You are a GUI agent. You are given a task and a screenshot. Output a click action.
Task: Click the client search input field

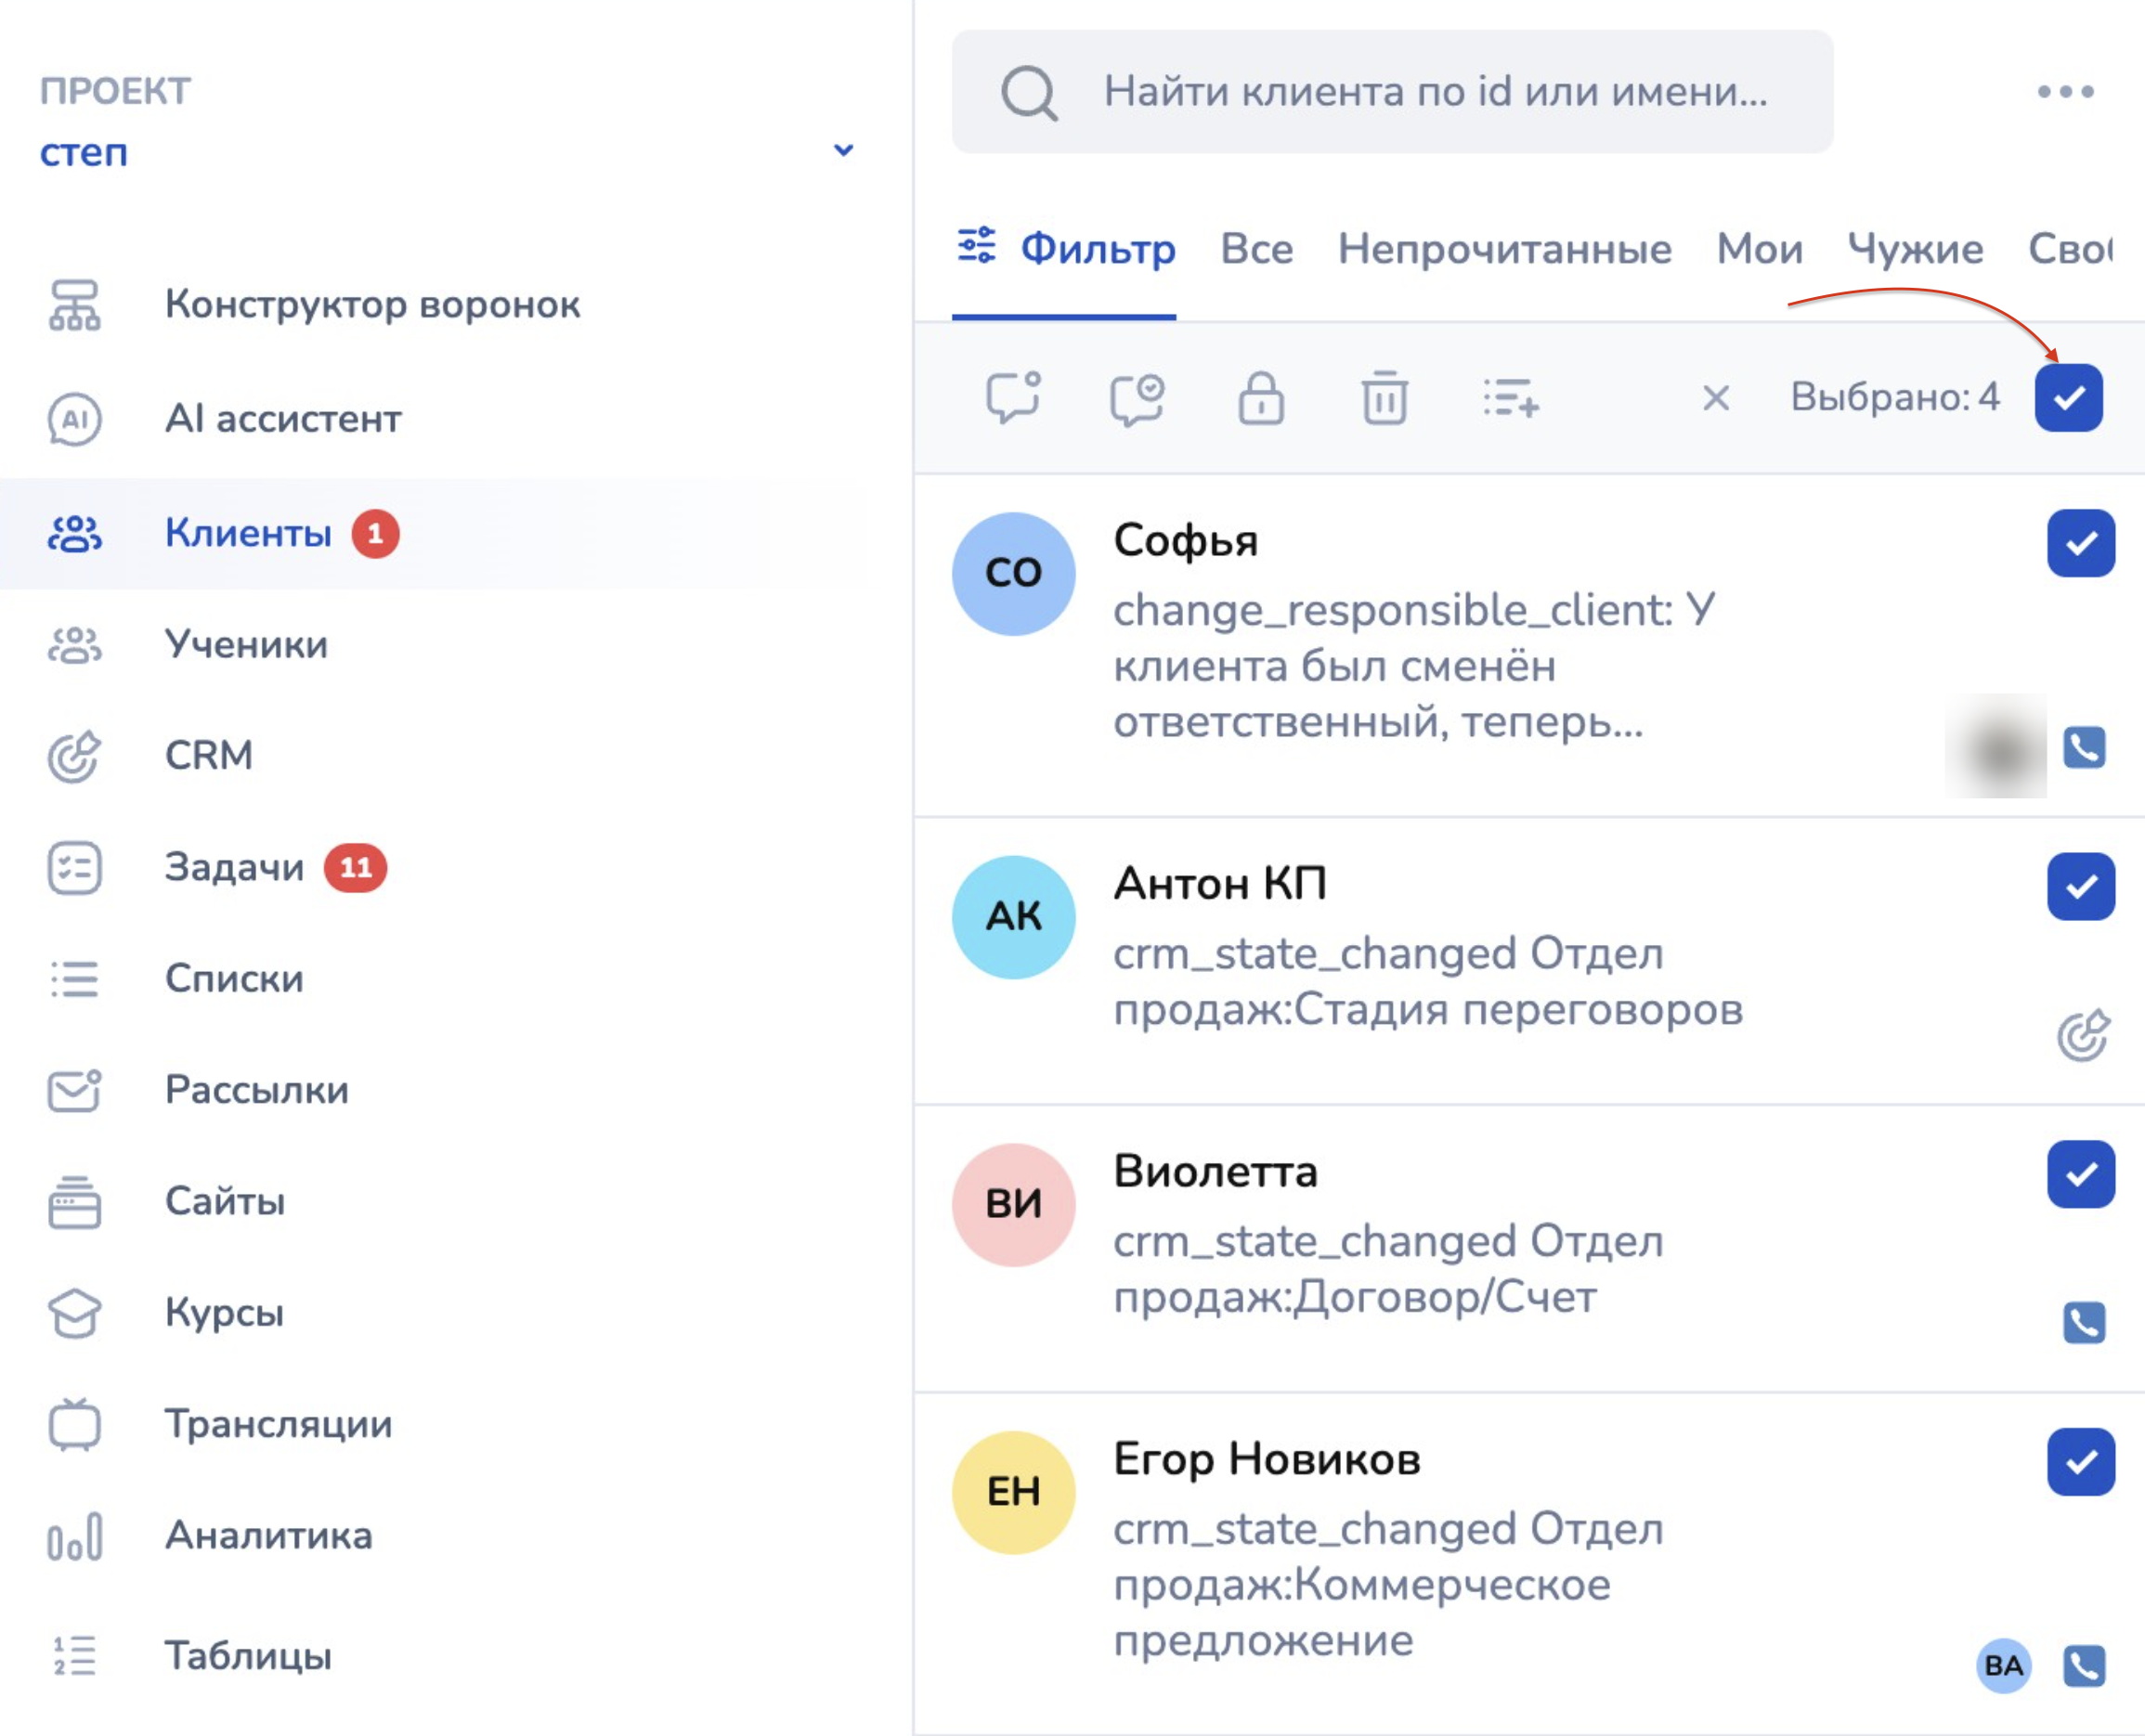coord(1434,91)
